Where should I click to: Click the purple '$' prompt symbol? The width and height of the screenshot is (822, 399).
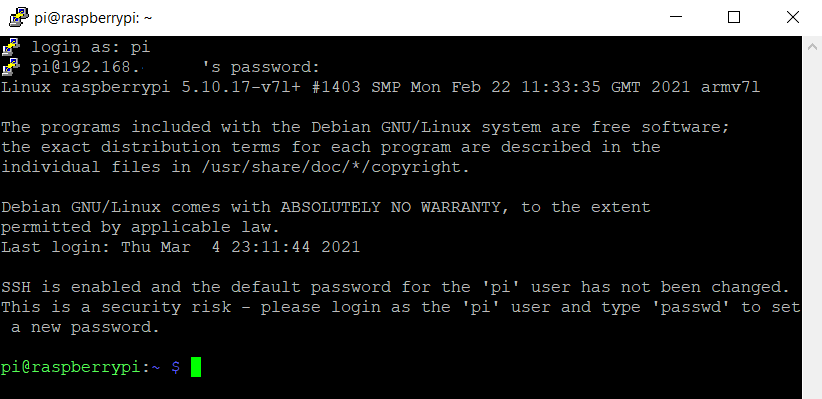click(176, 368)
